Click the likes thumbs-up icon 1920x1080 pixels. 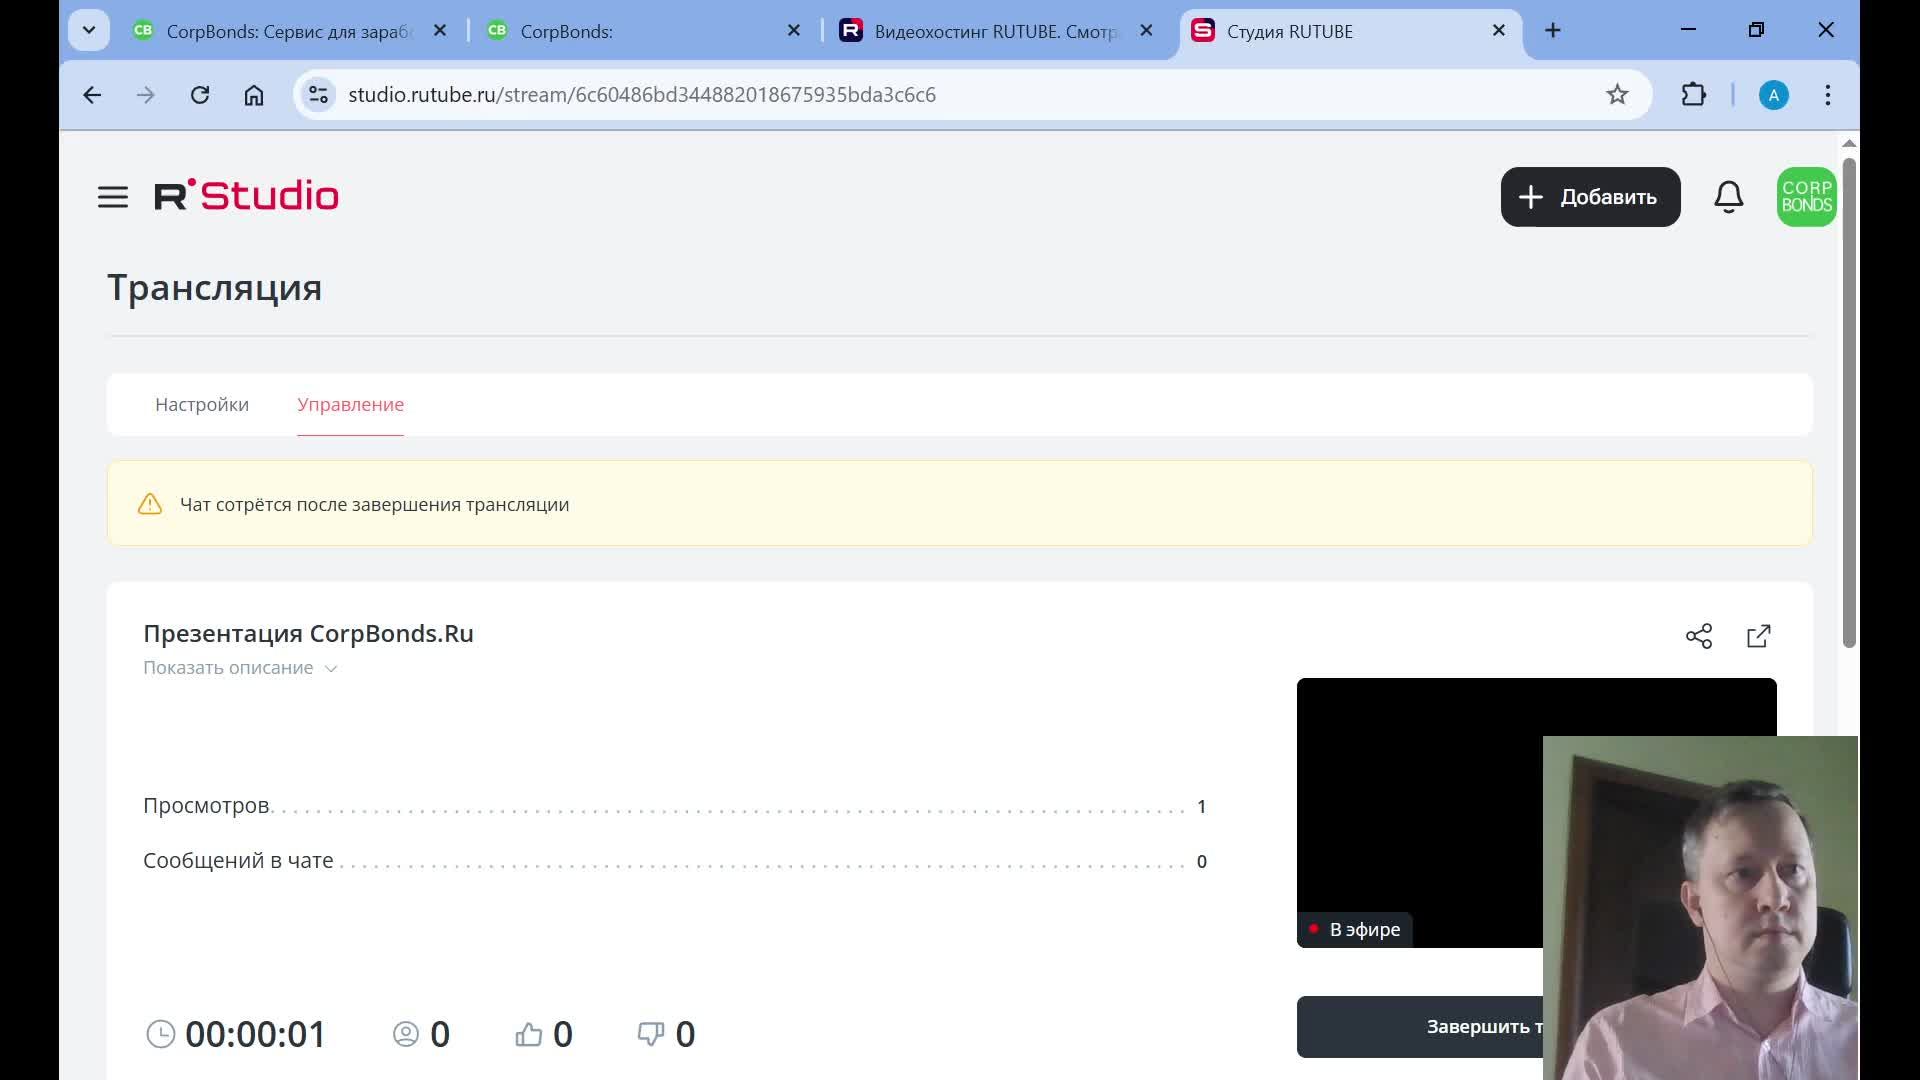pyautogui.click(x=529, y=1034)
